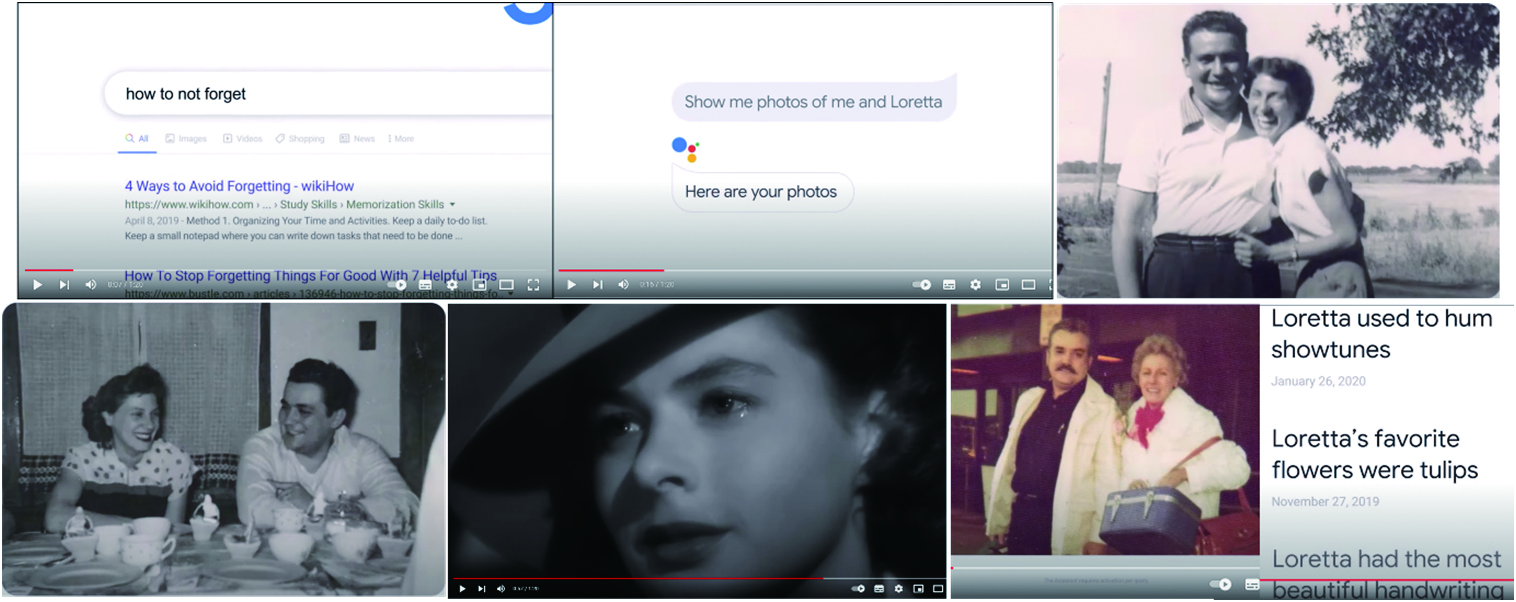Viewport: 1516px width, 602px height.
Task: Switch to the Videos search tab
Action: pos(242,139)
